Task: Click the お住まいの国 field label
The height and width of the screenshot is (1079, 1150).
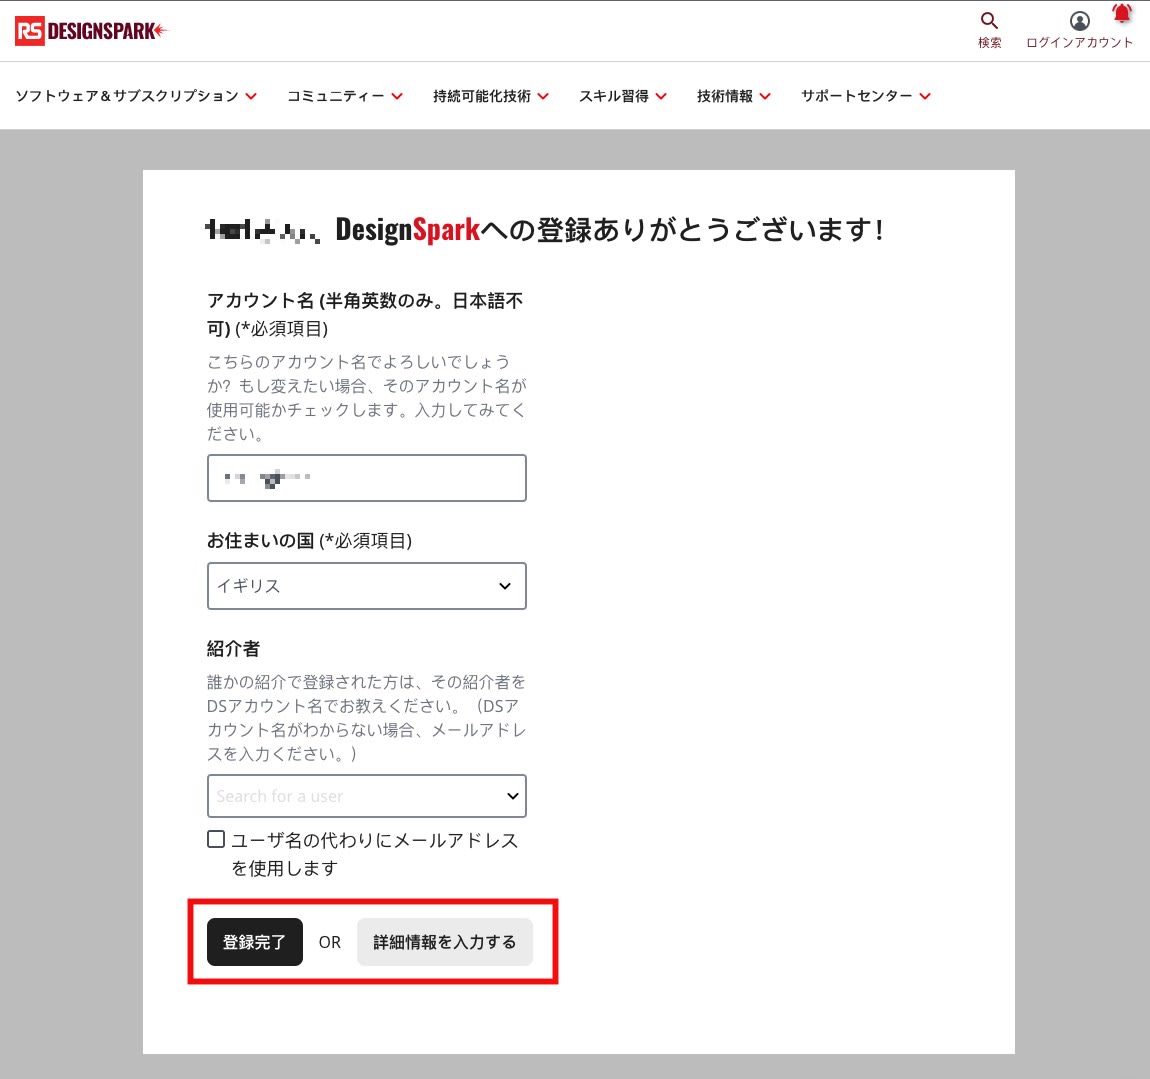Action: 310,541
